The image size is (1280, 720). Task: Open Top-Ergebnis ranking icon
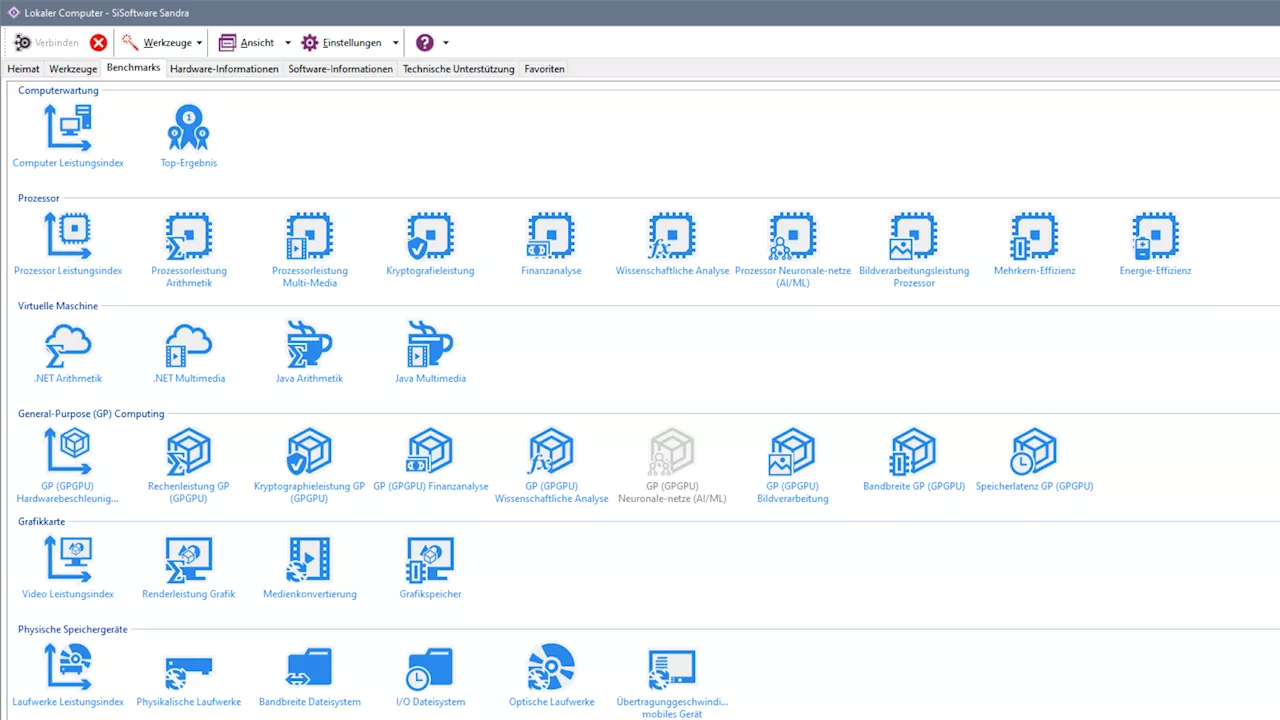tap(189, 136)
